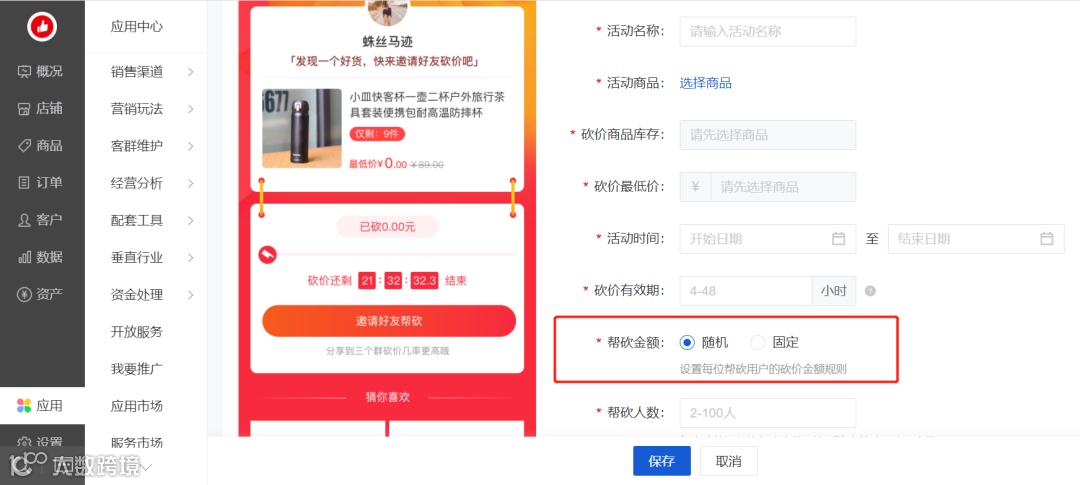Open the 数据 bar chart icon
Viewport: 1080px width, 485px height.
[x=24, y=257]
